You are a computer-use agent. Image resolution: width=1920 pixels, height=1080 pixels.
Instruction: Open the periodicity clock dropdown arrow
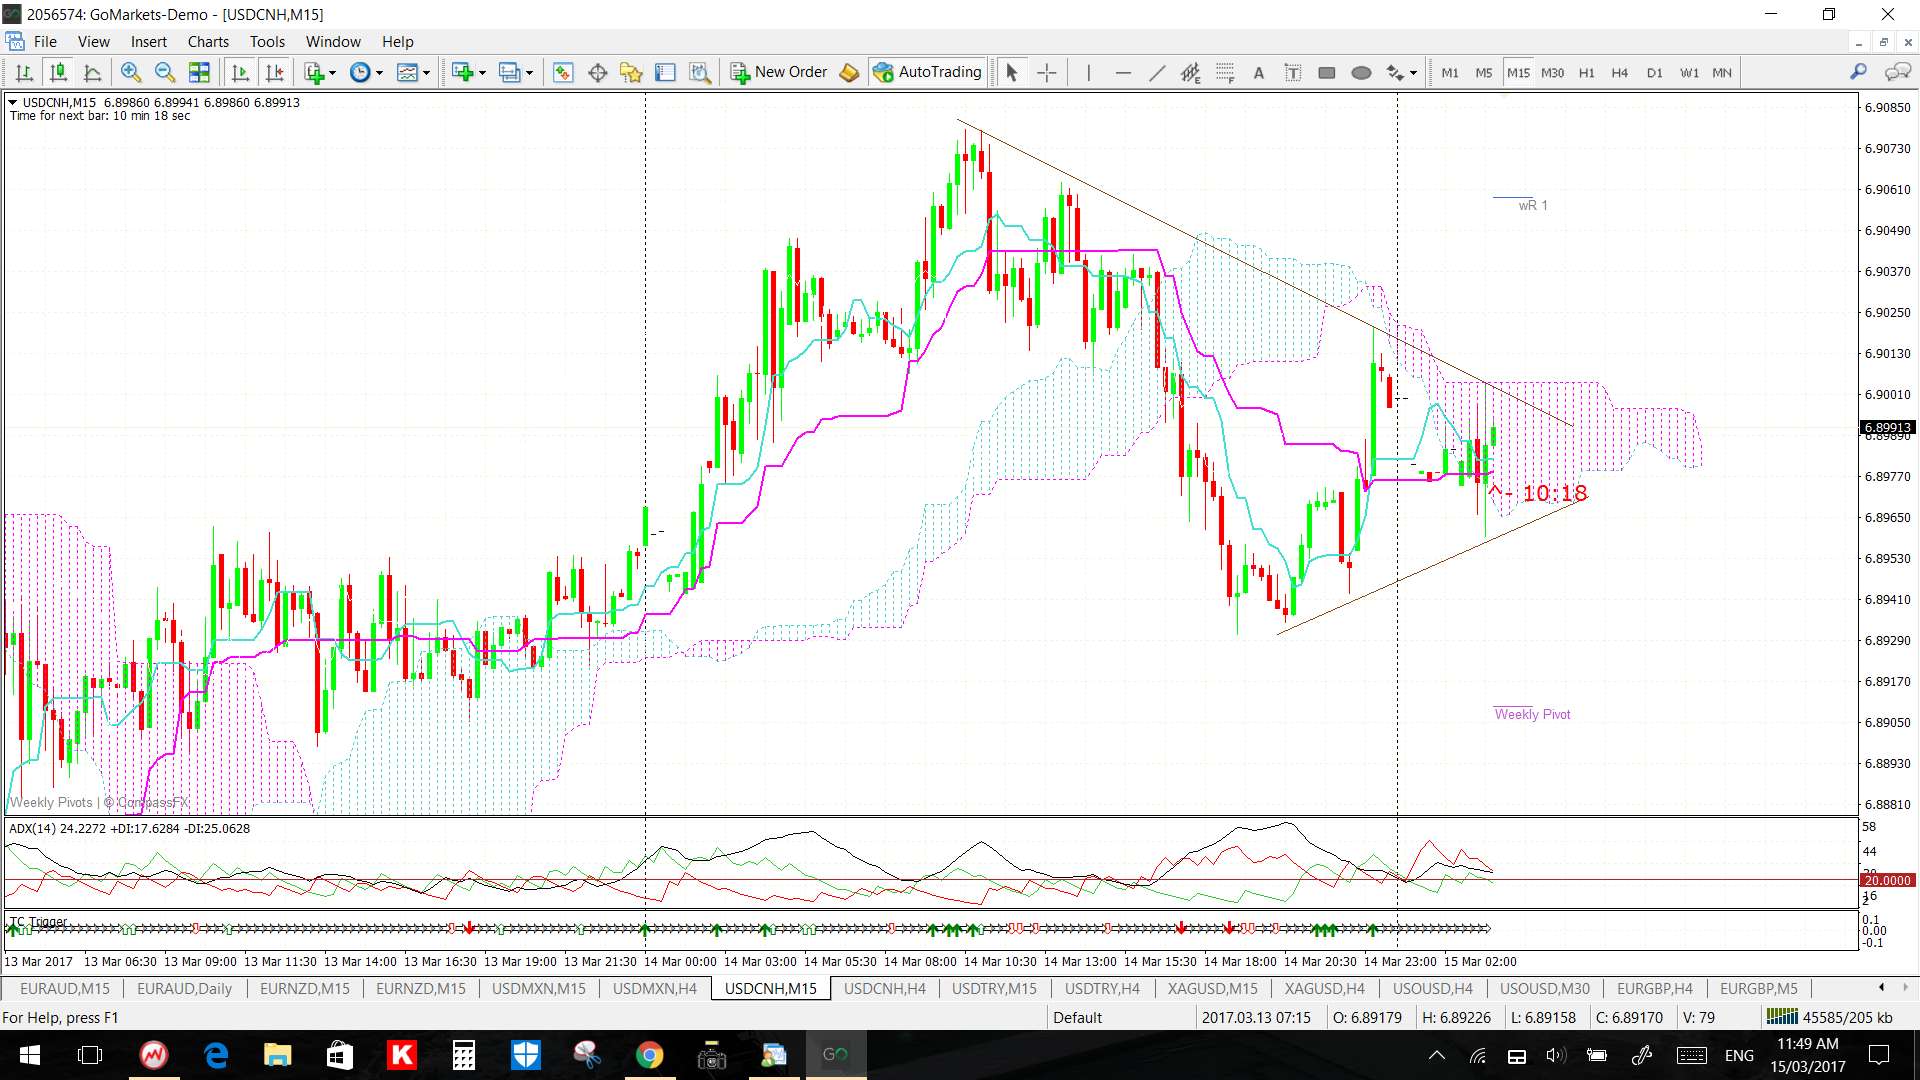[x=379, y=72]
